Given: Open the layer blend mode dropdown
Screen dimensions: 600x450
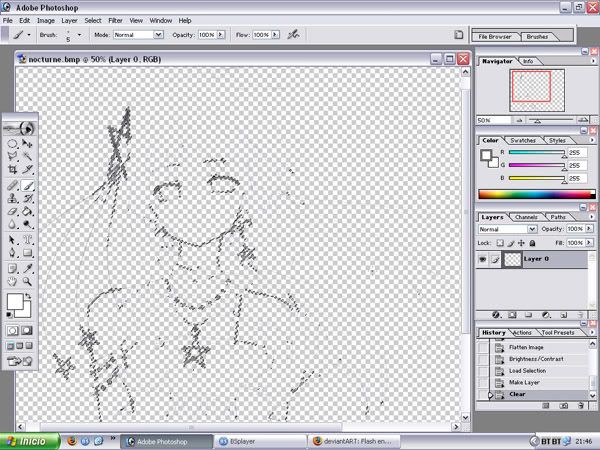Looking at the screenshot, I should 532,229.
